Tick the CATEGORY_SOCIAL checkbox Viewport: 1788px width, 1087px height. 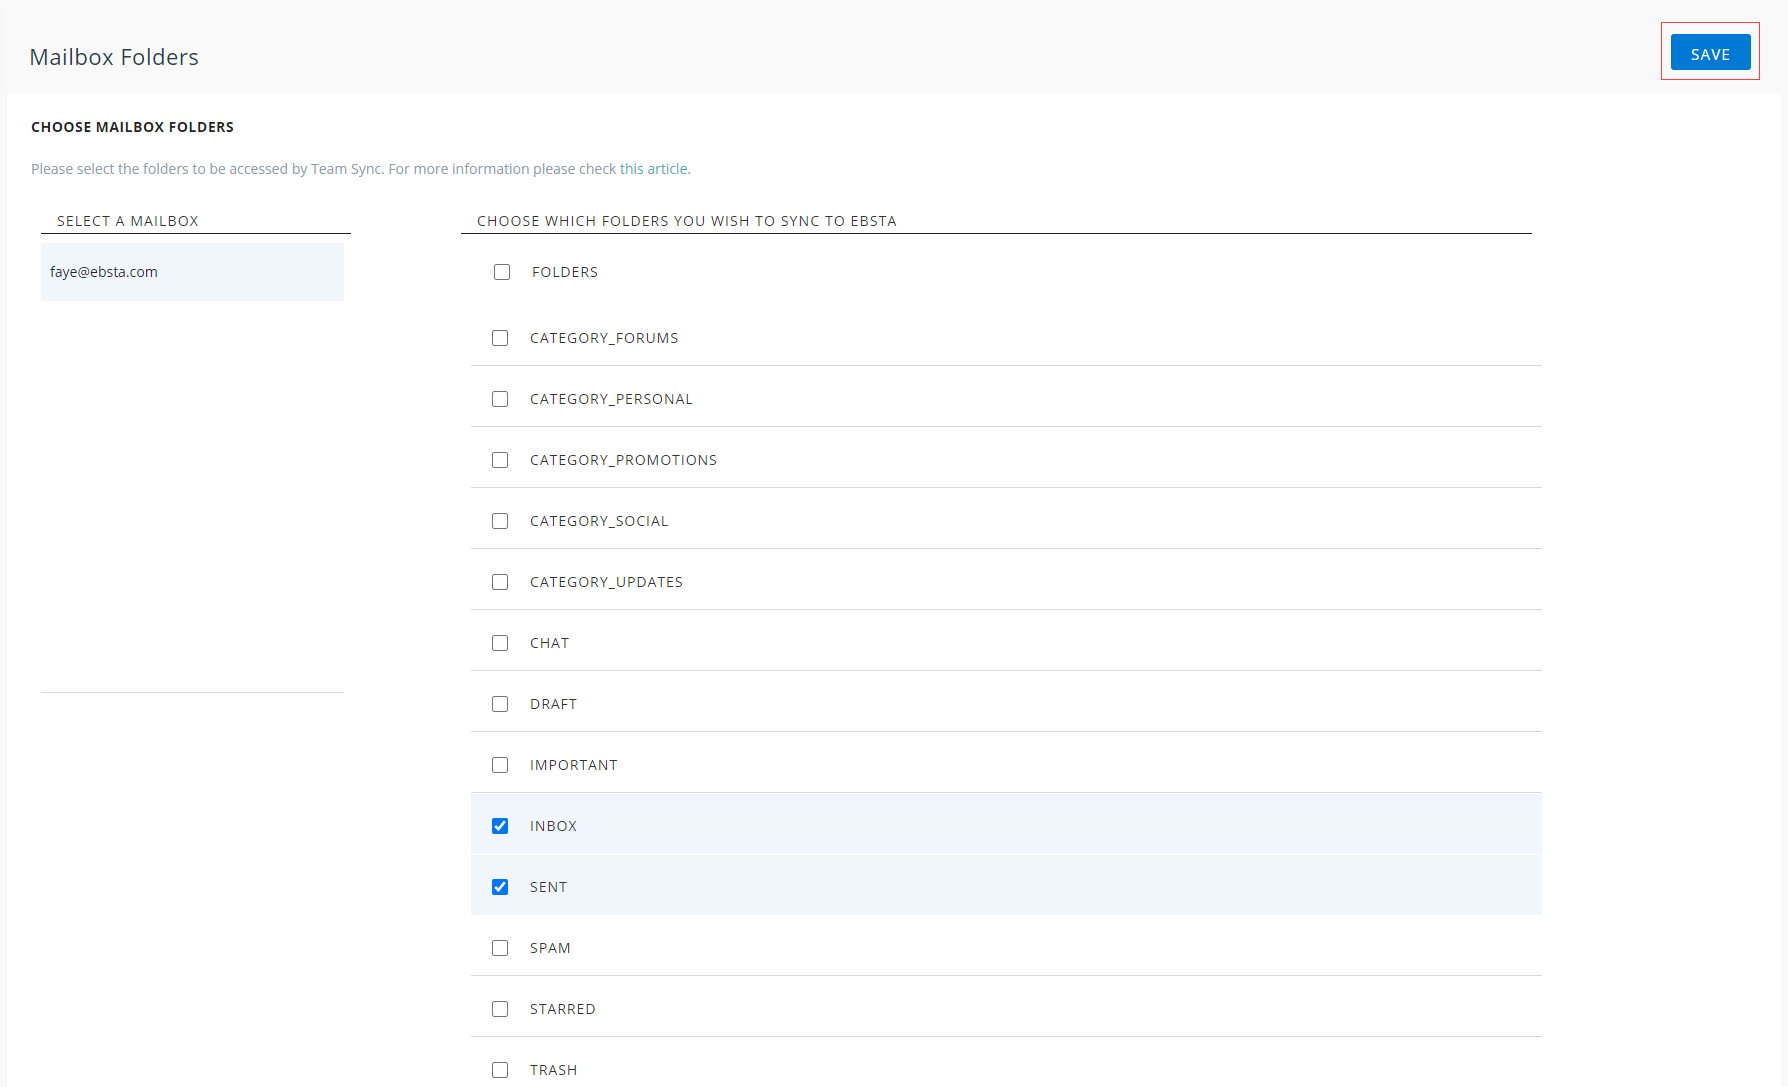pos(500,521)
